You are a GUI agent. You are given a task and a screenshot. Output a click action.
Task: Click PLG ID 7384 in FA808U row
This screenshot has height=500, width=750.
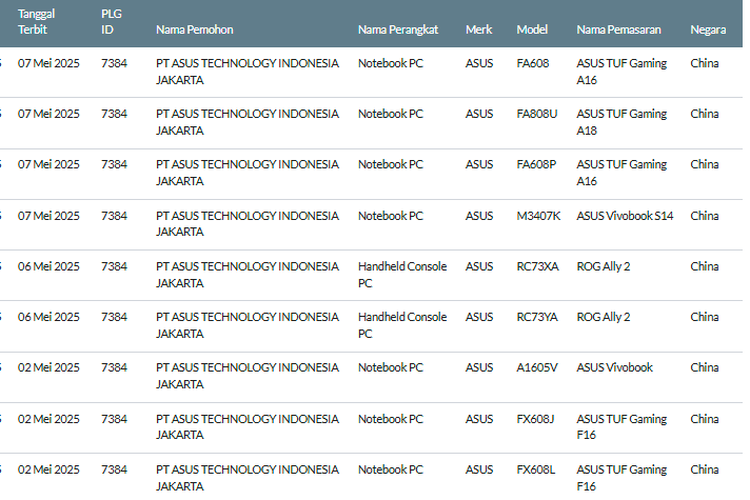114,114
